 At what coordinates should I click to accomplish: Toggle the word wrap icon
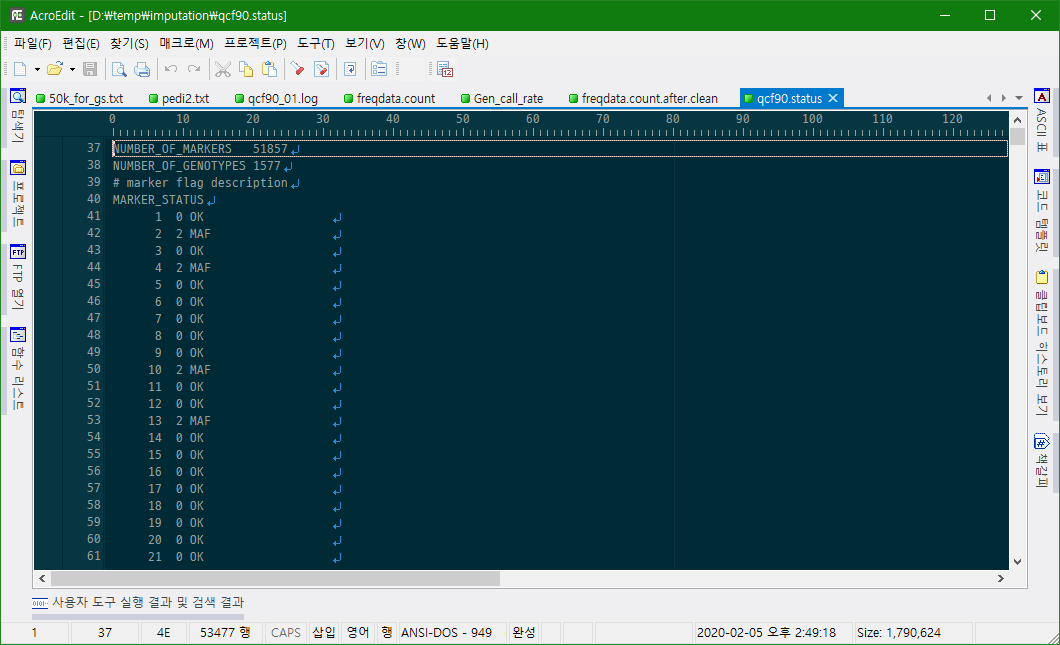(x=350, y=69)
